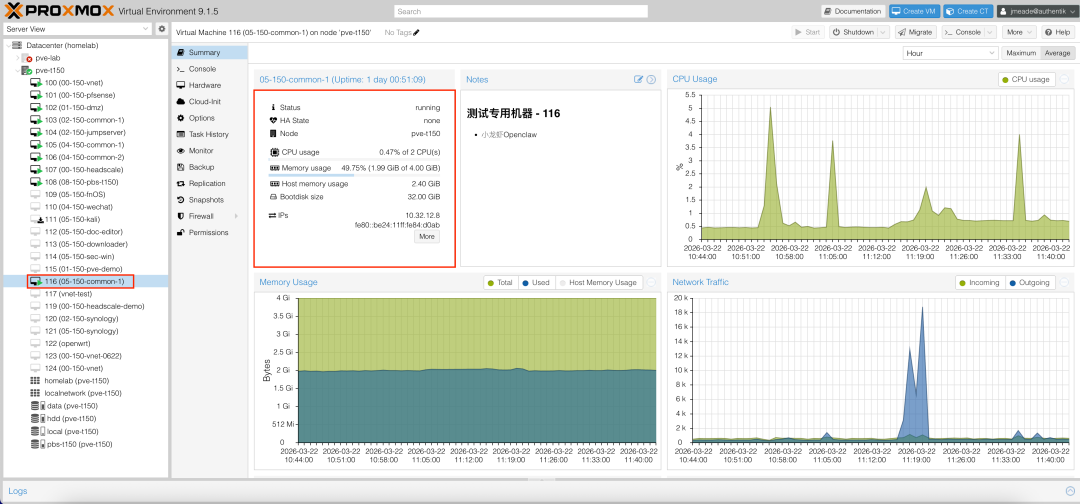The height and width of the screenshot is (504, 1080).
Task: Open the More actions menu in toolbar
Action: [x=1018, y=32]
